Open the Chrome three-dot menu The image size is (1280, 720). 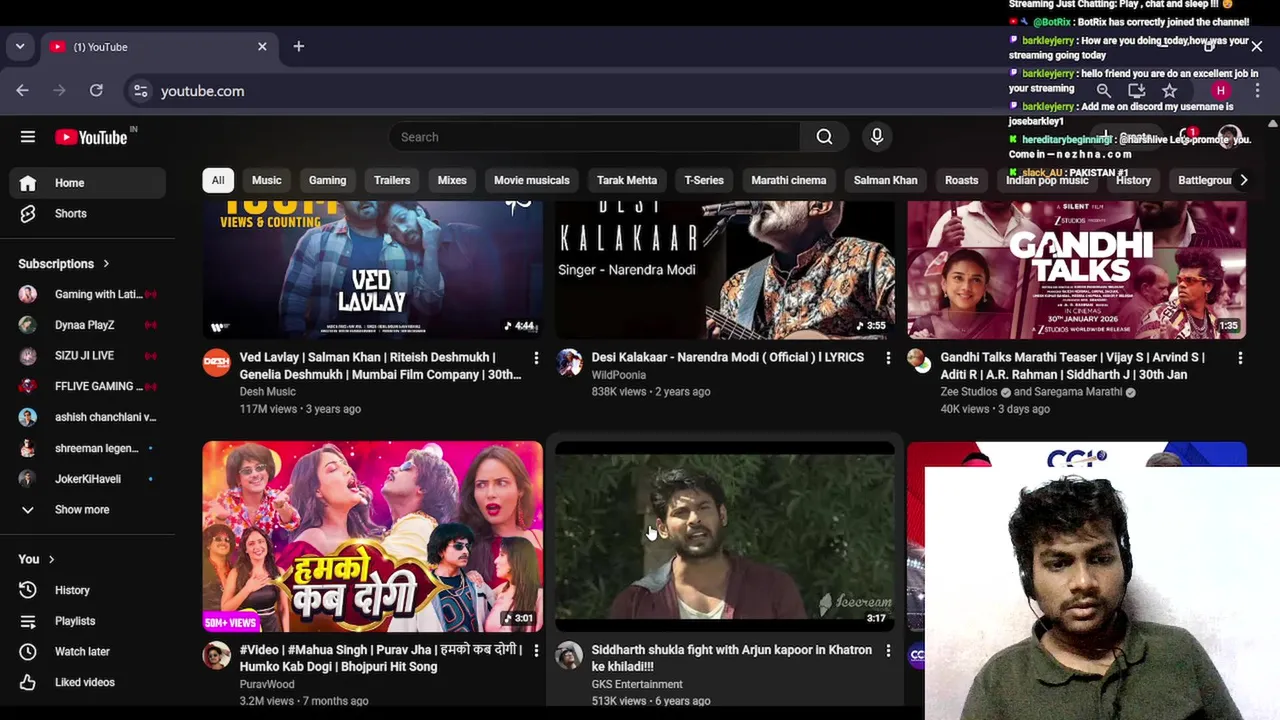1257,91
